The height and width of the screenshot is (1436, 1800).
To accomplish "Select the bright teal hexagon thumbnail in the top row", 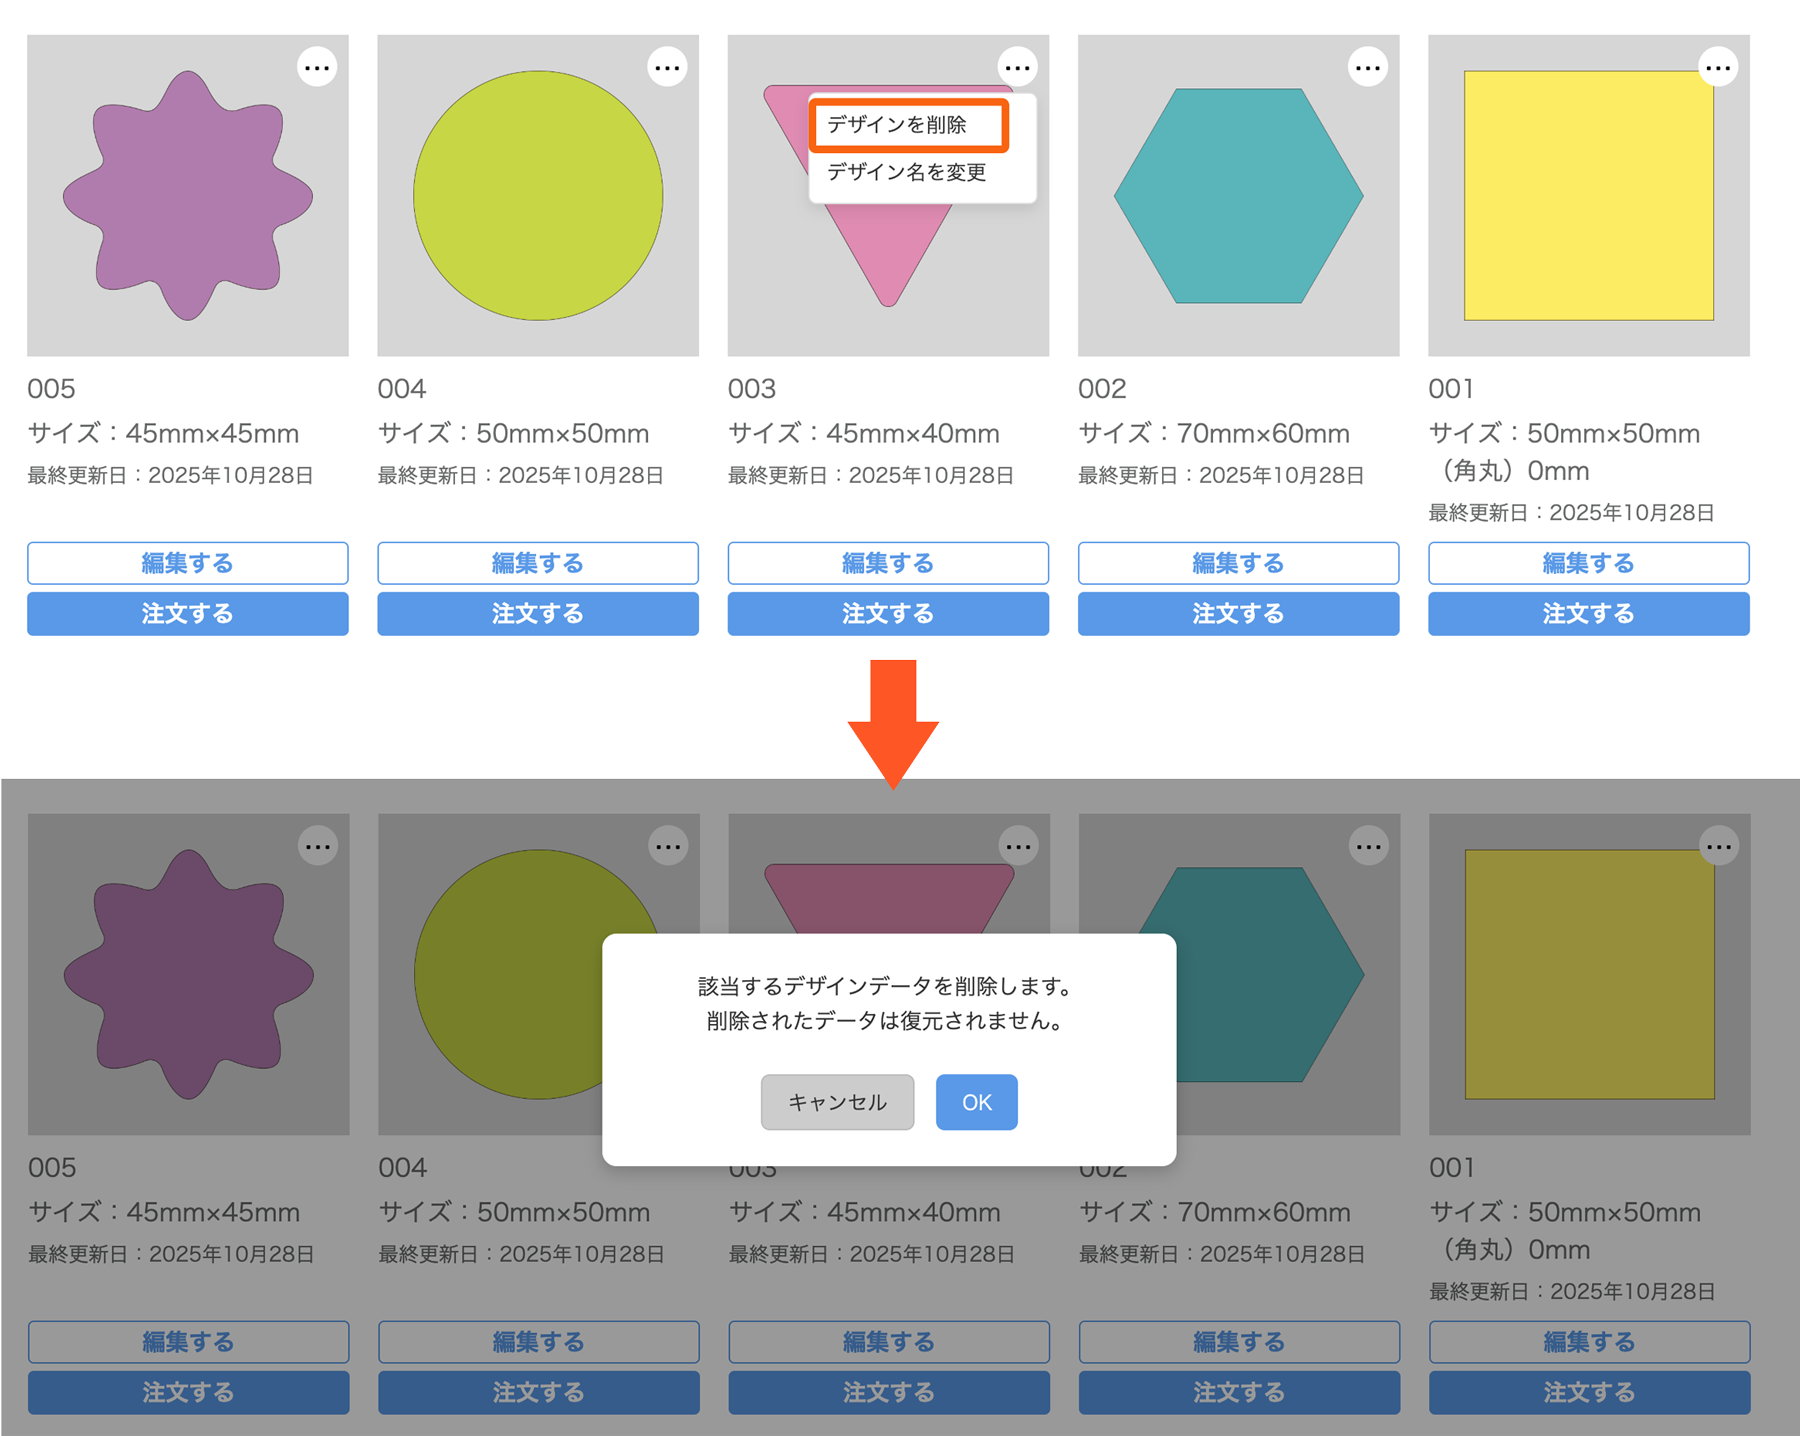I will point(1238,196).
